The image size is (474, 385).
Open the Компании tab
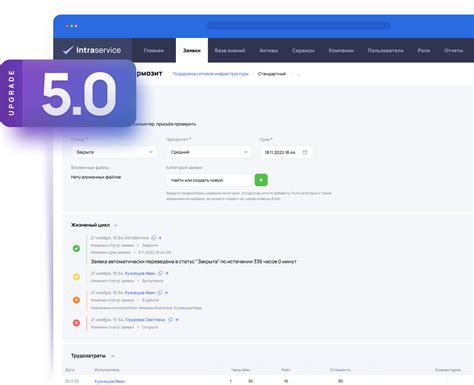tap(341, 51)
